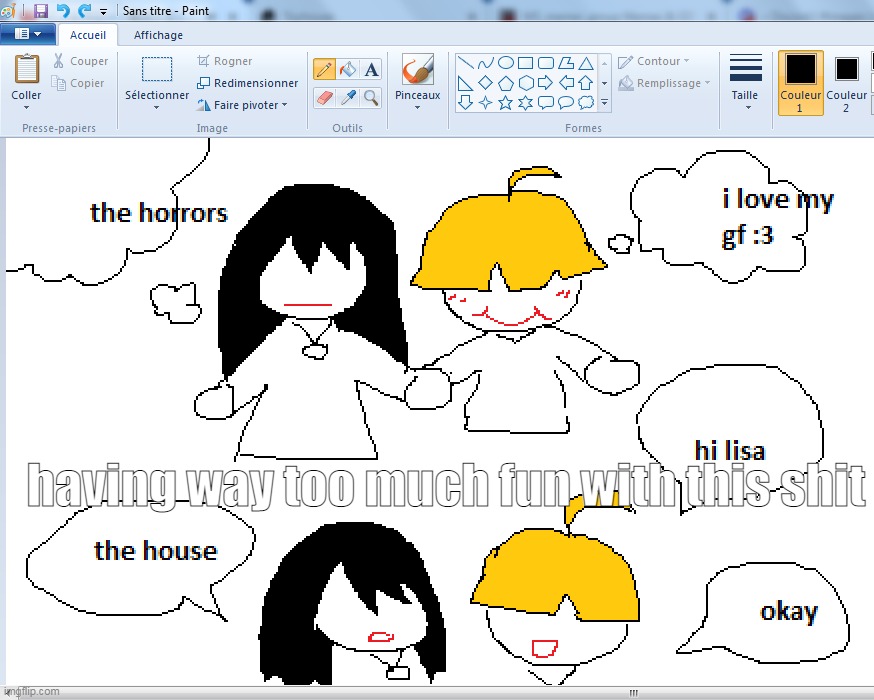This screenshot has height=700, width=874.
Task: Select the Pentagon shape
Action: (506, 83)
